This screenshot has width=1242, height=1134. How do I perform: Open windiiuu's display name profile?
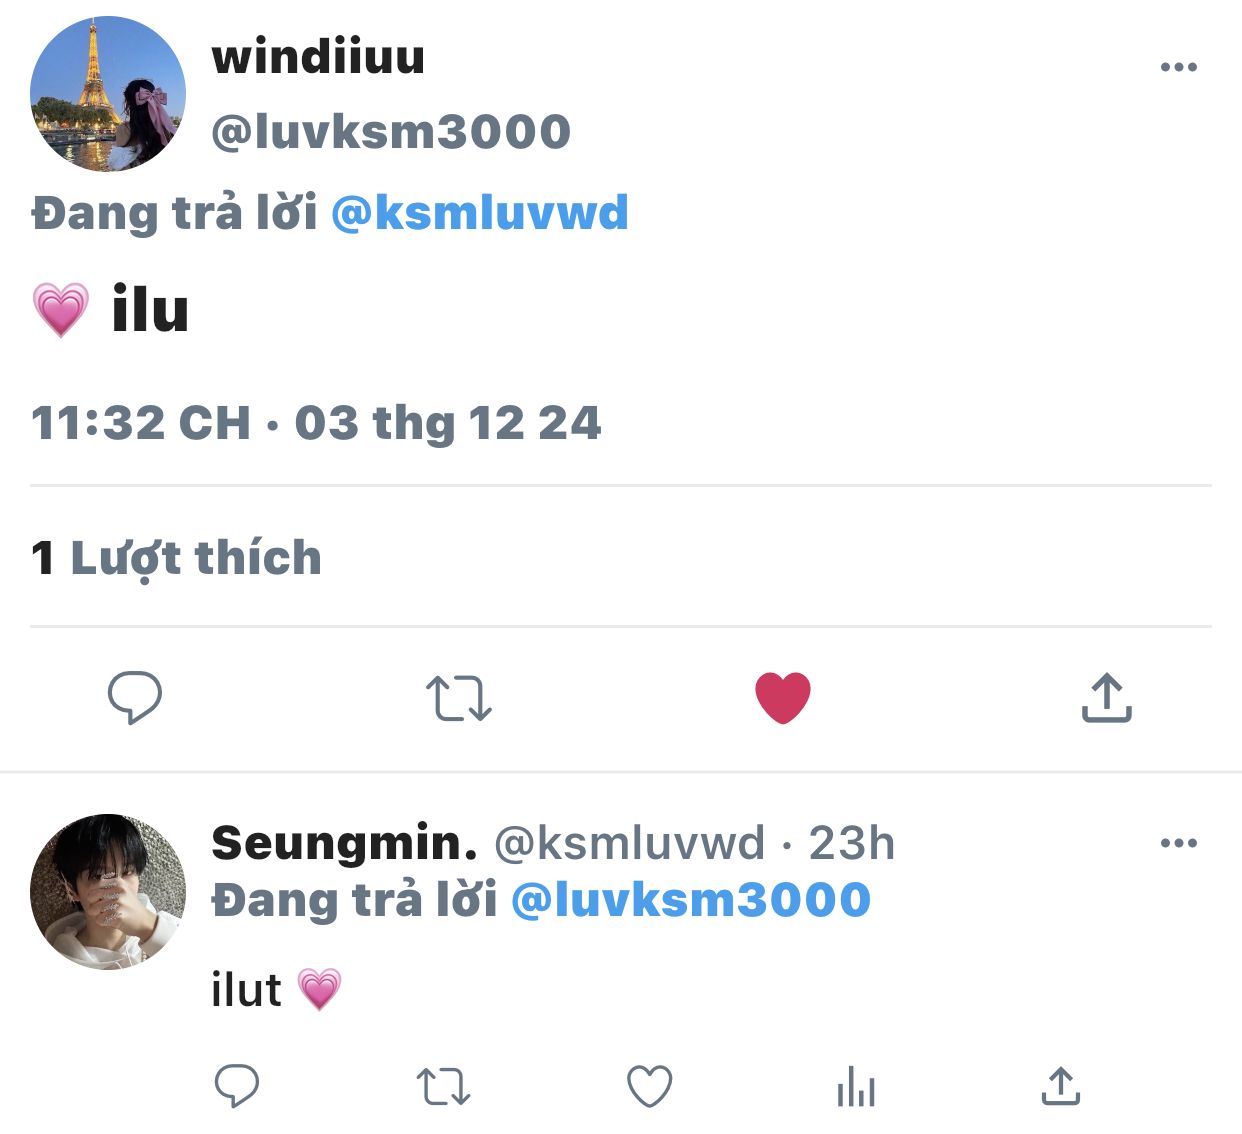318,56
